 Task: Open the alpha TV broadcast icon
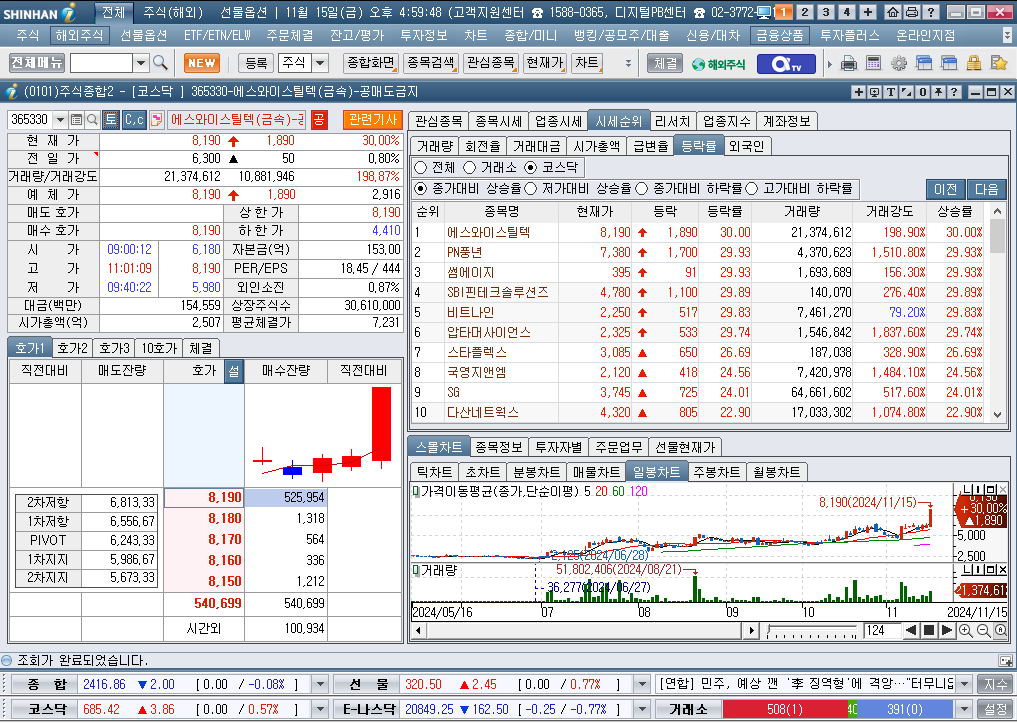[x=785, y=64]
